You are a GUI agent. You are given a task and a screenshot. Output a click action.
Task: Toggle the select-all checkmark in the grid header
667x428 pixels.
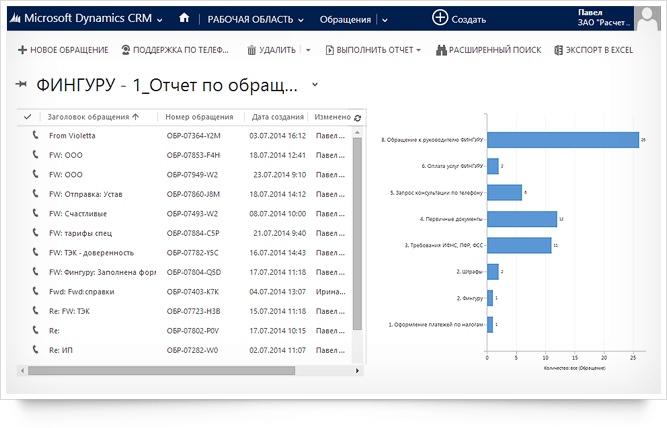(x=28, y=117)
